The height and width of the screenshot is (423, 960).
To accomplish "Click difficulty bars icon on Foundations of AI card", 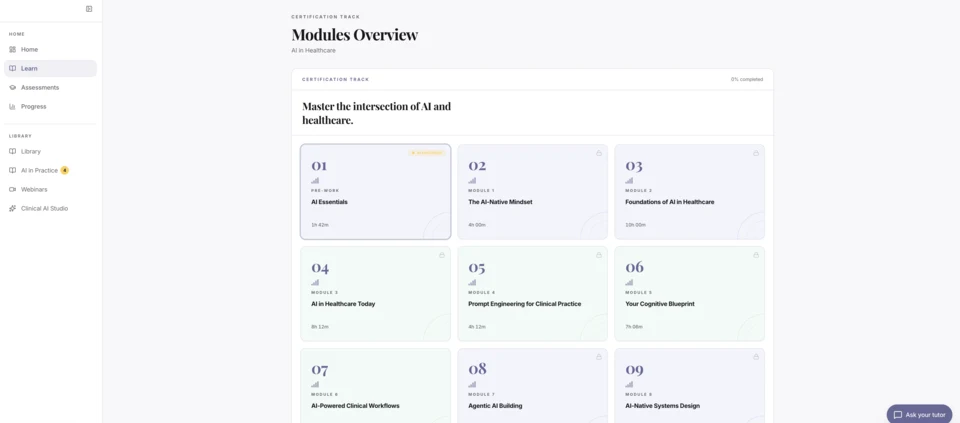I will (629, 181).
